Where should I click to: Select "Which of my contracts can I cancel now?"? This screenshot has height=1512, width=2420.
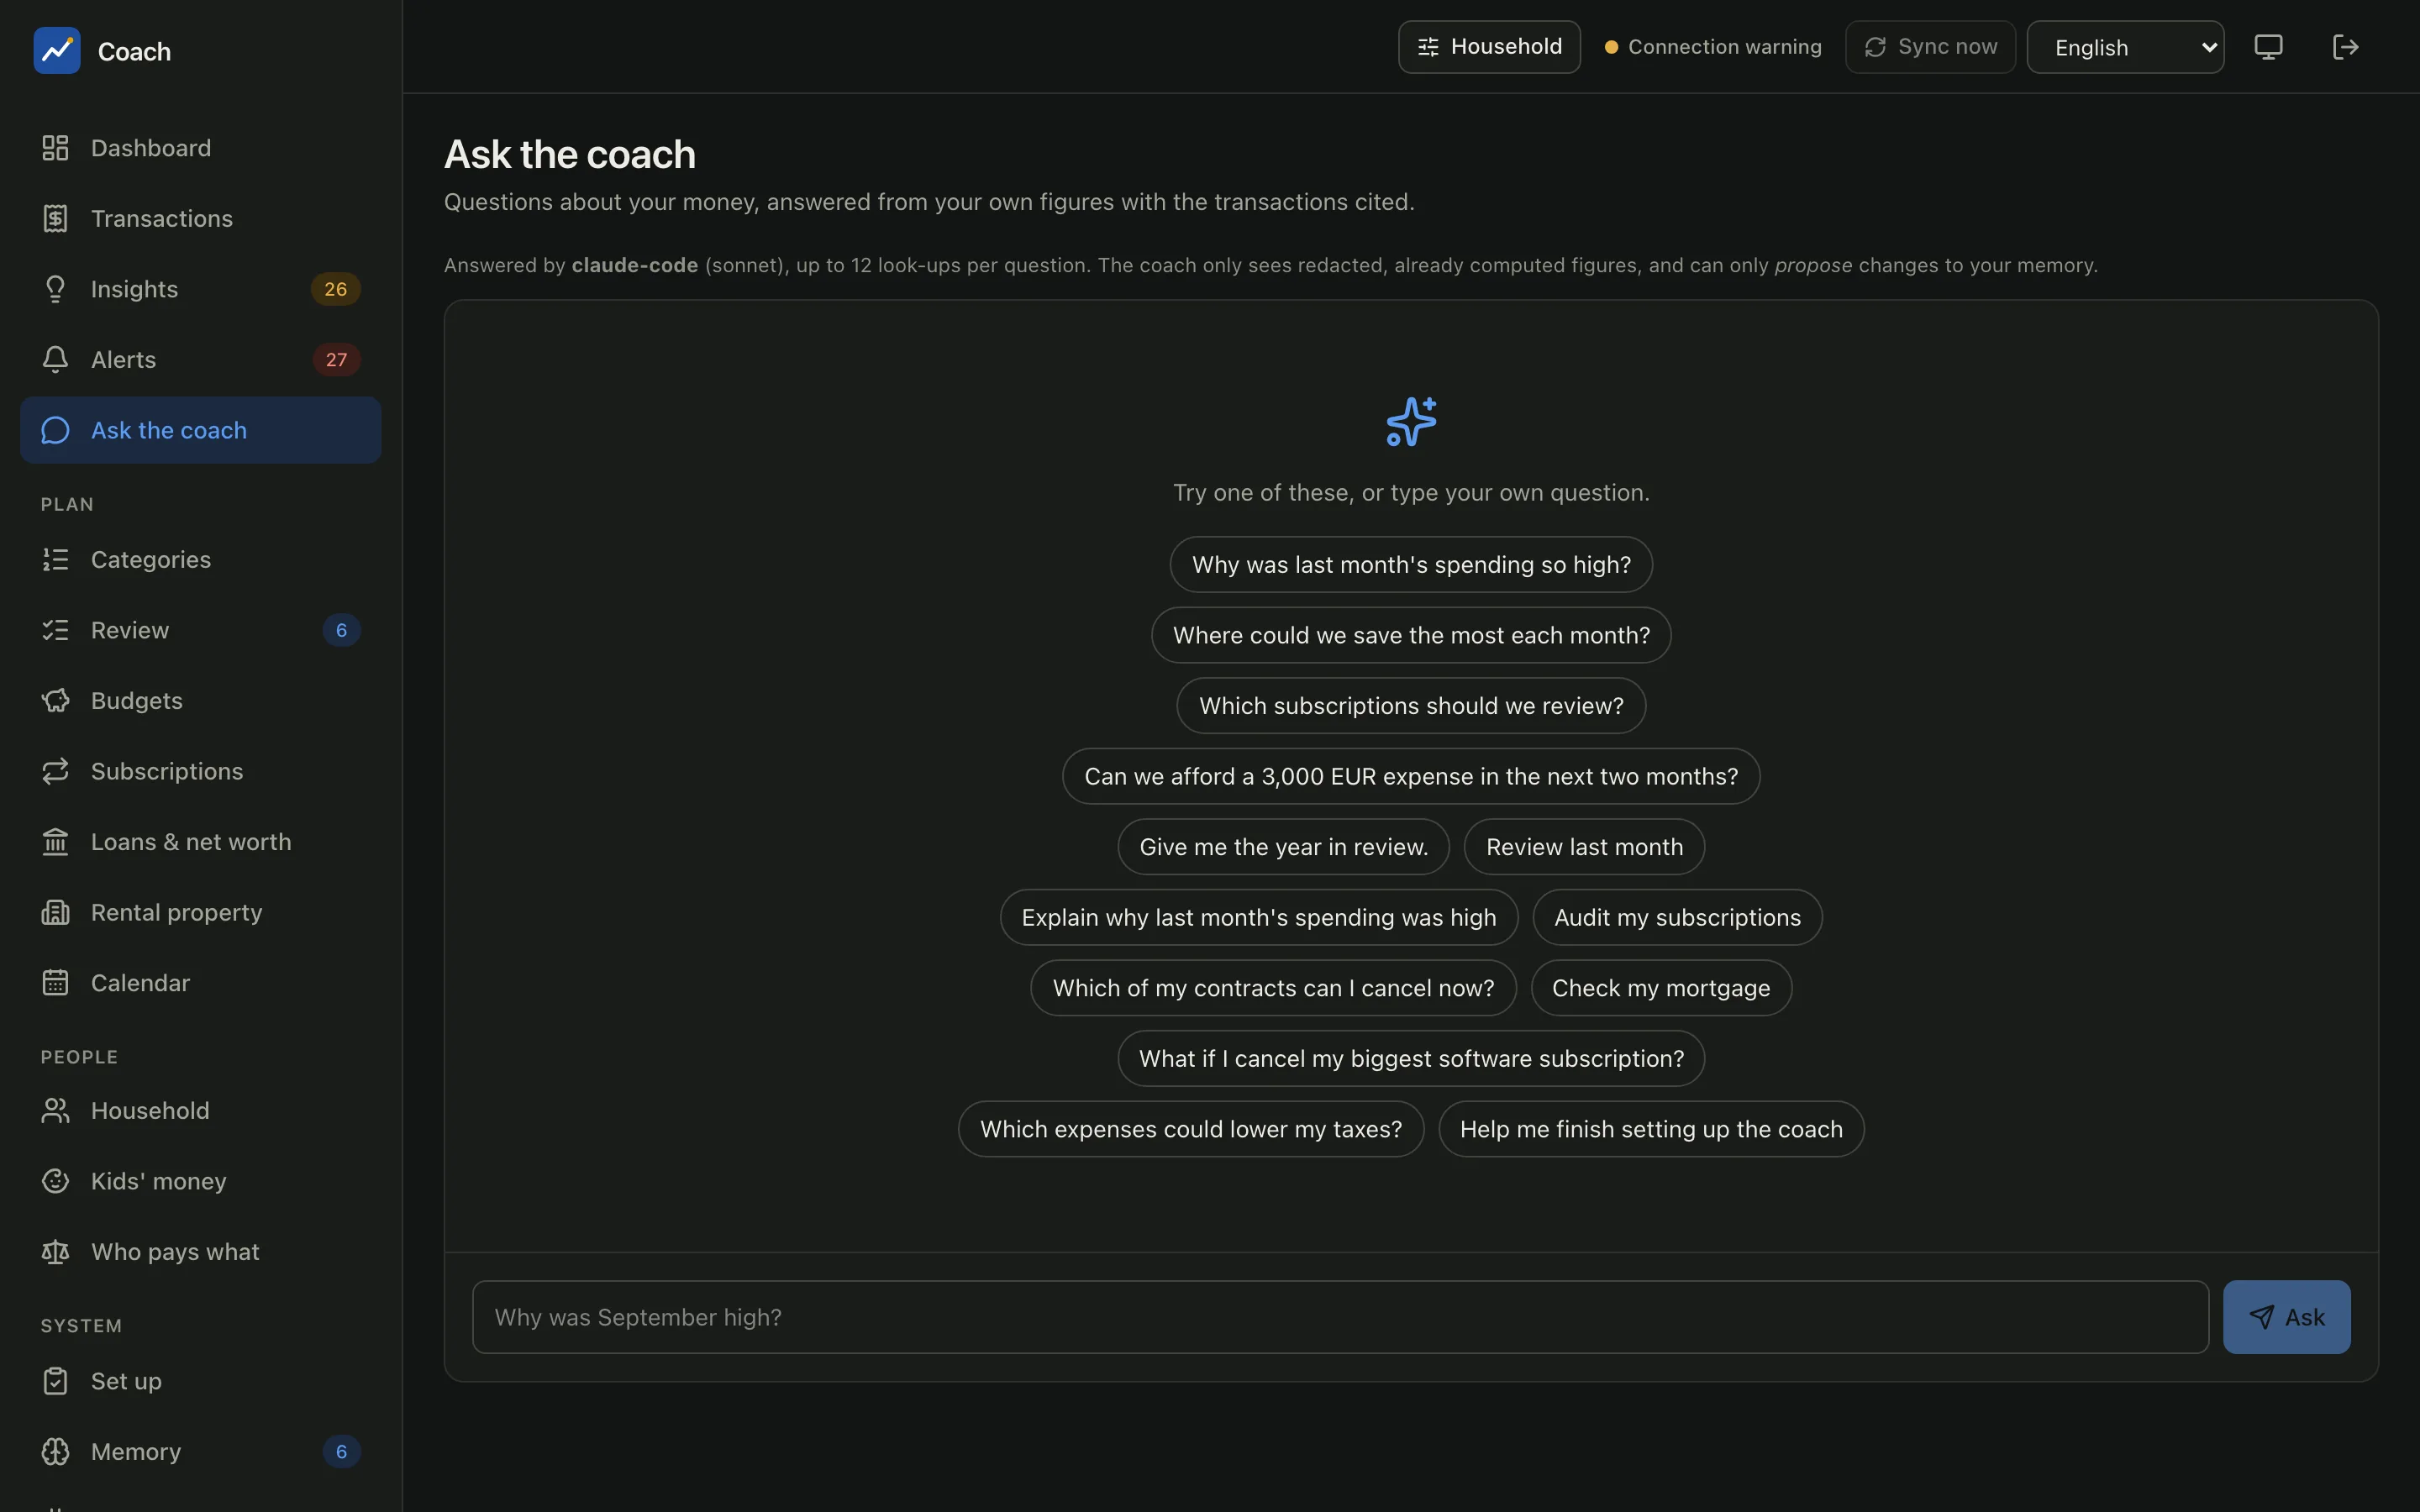pyautogui.click(x=1273, y=988)
